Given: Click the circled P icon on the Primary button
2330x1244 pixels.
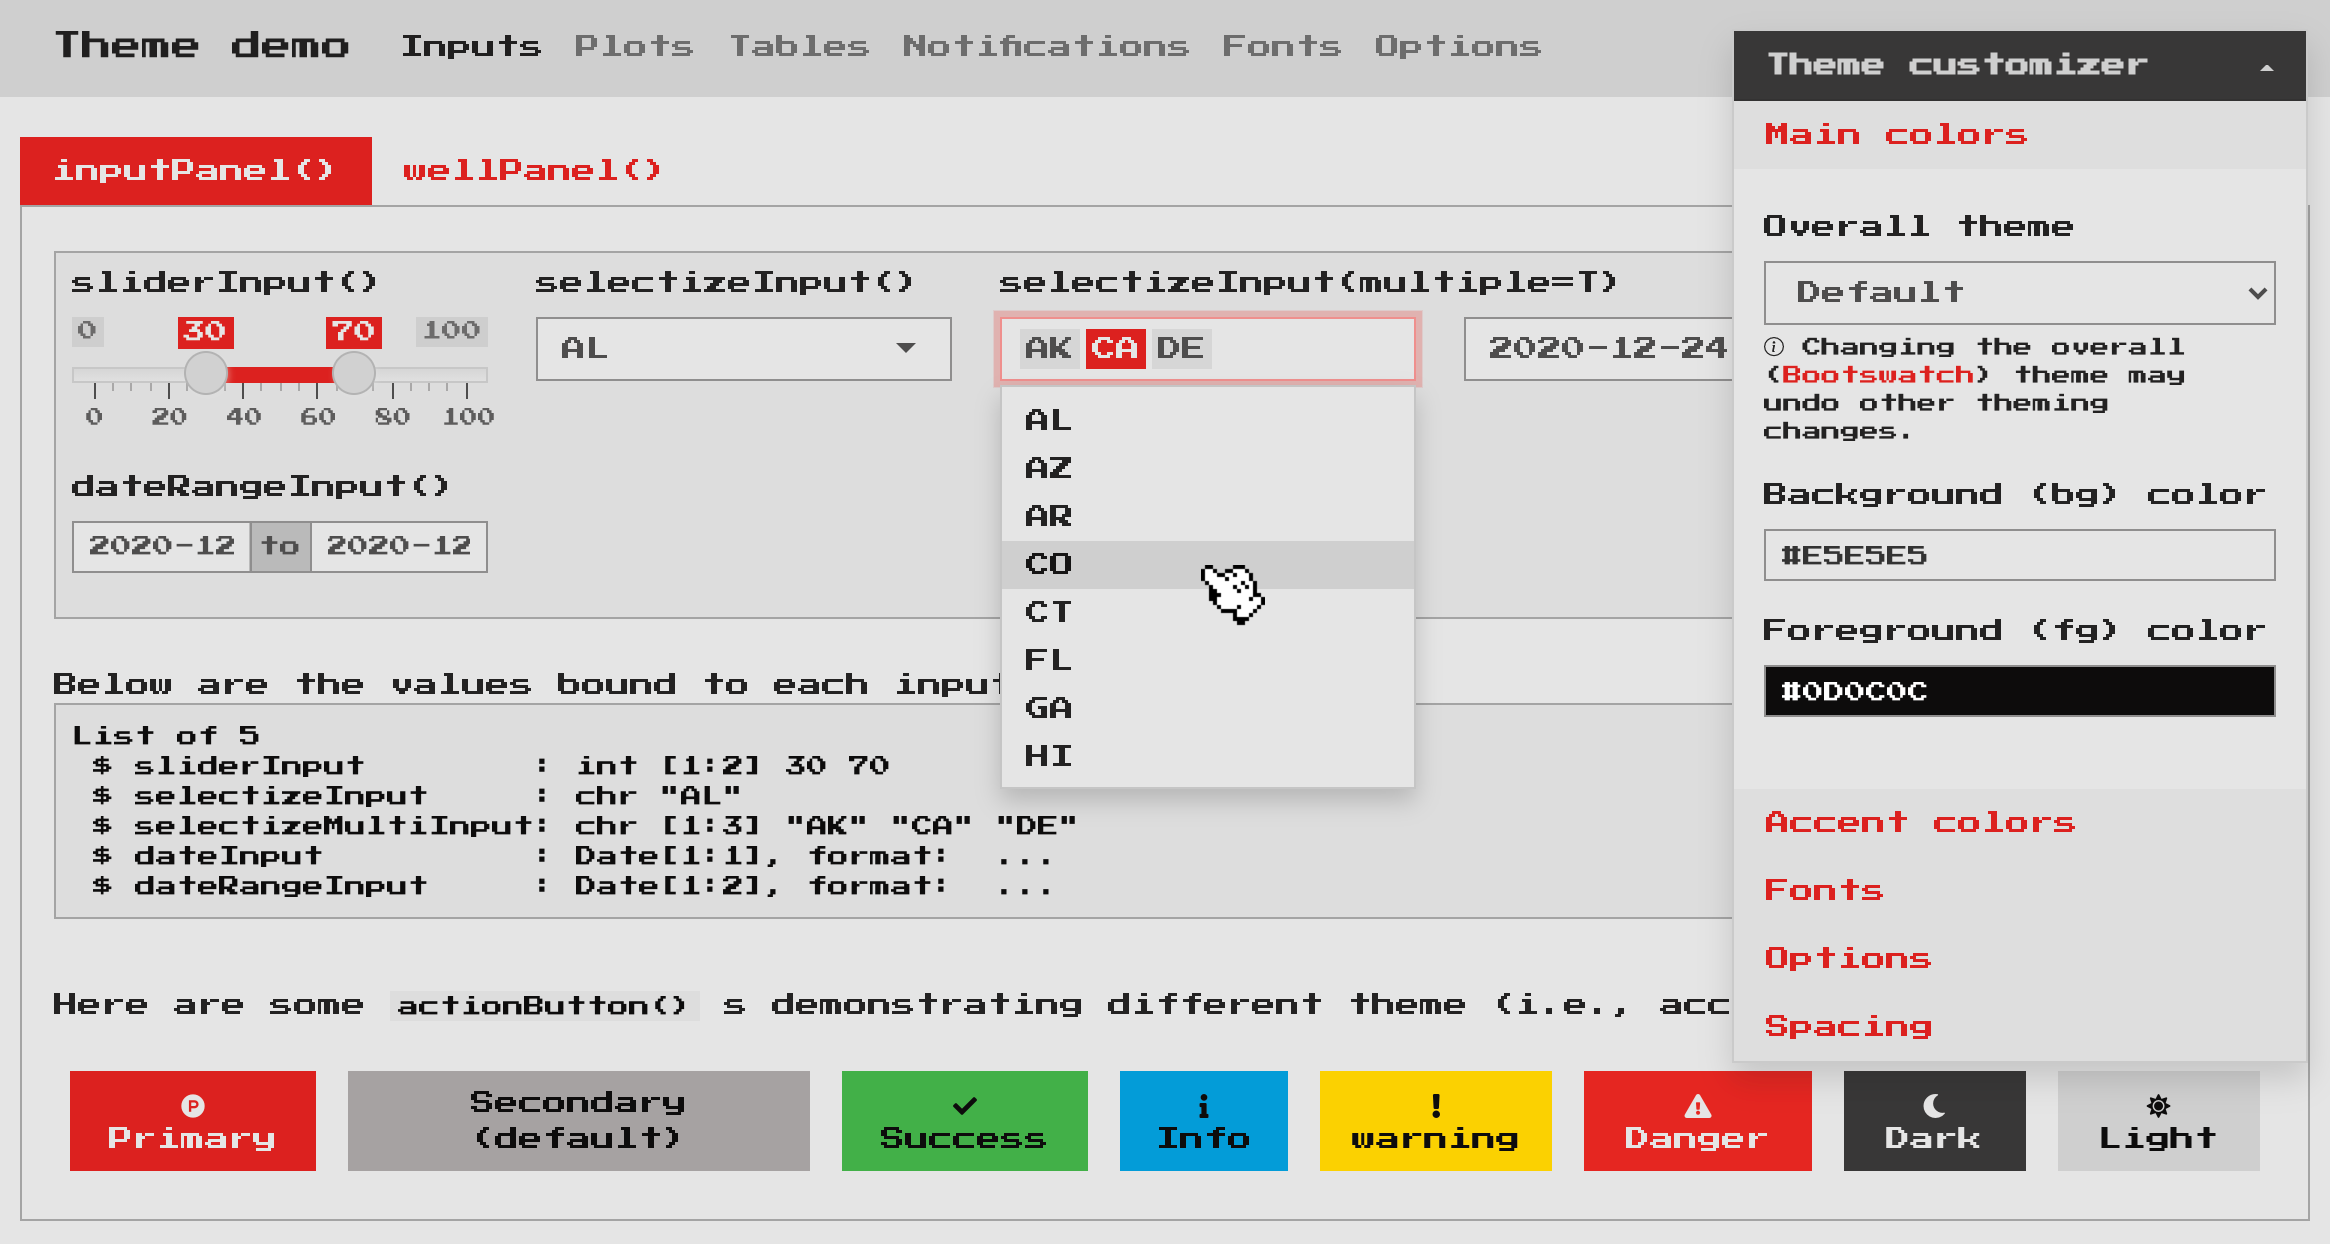Looking at the screenshot, I should point(192,1104).
